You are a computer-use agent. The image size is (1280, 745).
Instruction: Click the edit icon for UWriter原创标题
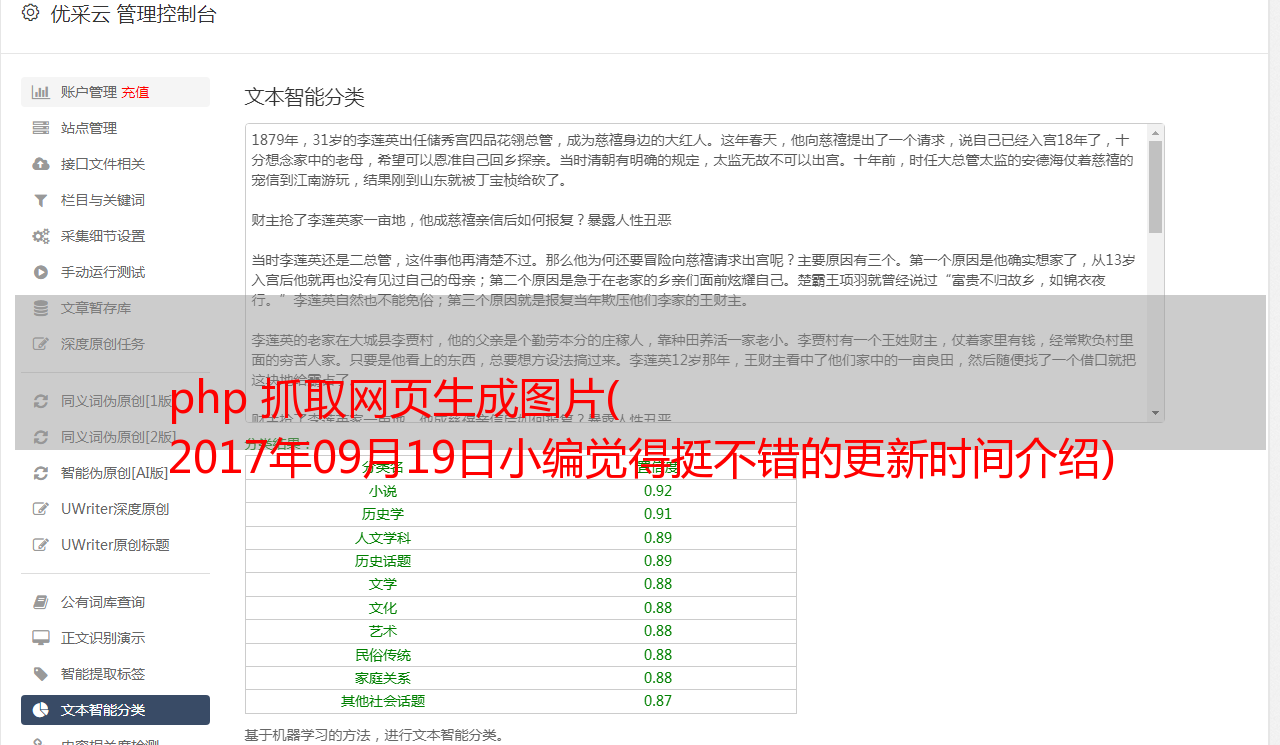tap(40, 545)
